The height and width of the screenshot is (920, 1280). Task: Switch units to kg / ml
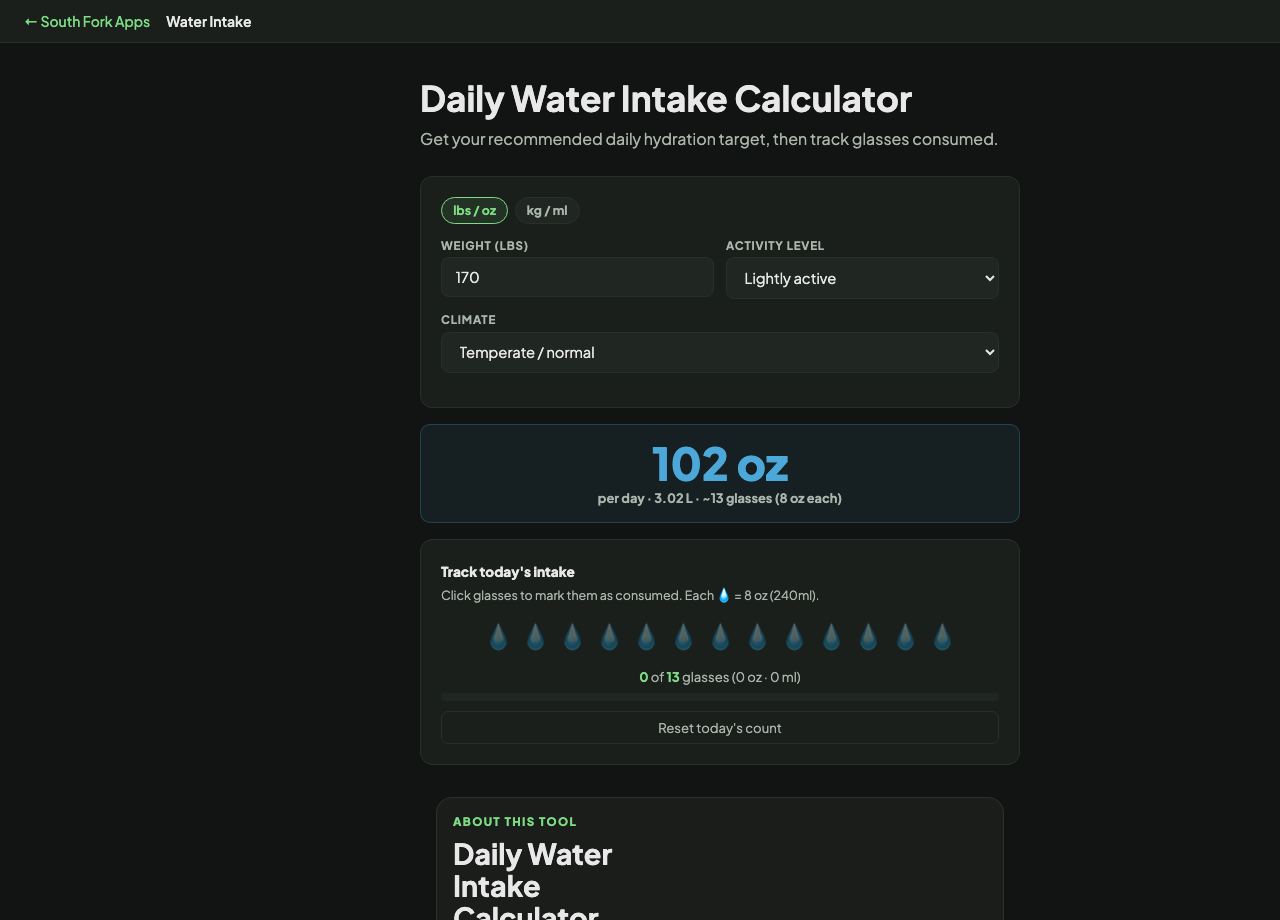tap(547, 210)
